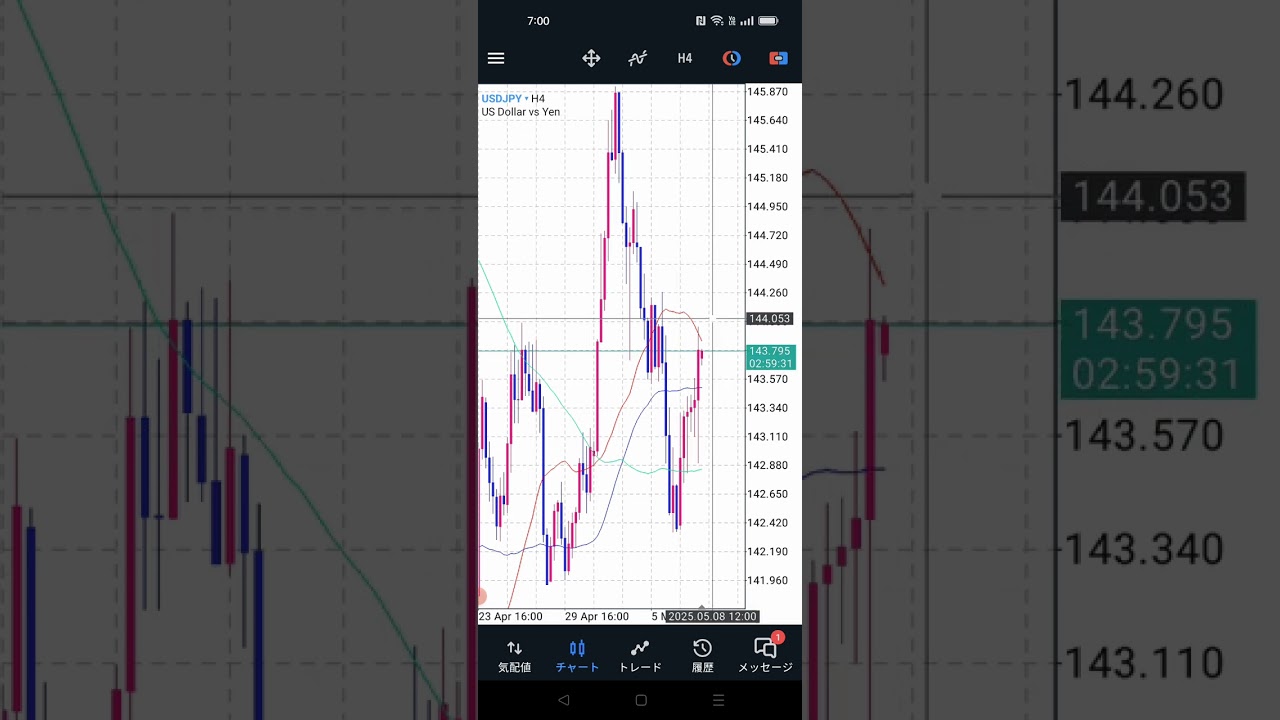Tap the crosshair date label 2025.05.08 12:00
The height and width of the screenshot is (720, 1280).
(x=713, y=616)
